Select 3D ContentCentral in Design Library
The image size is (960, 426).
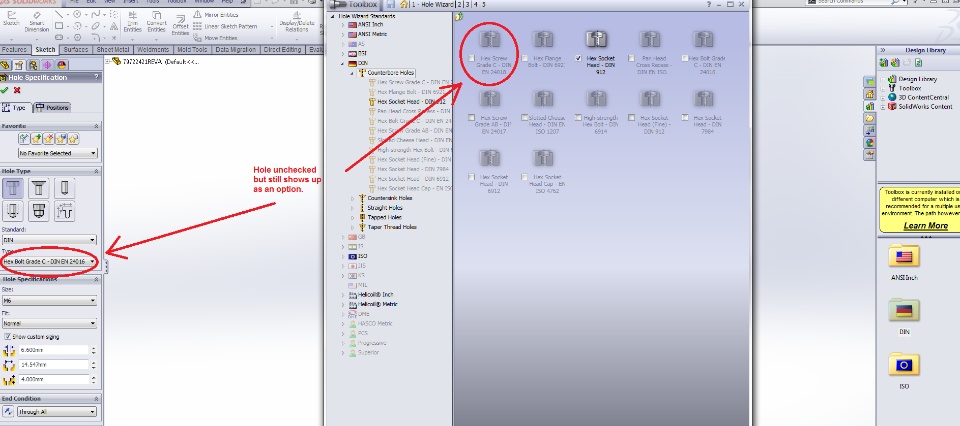924,97
